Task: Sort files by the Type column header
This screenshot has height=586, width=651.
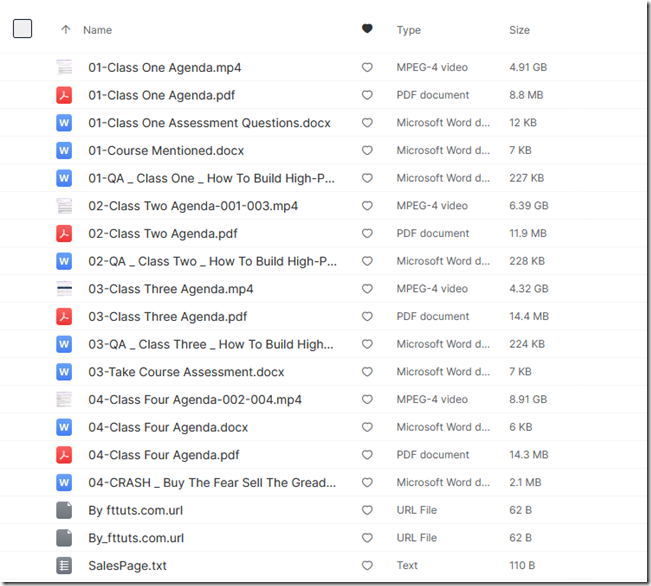Action: pos(408,30)
